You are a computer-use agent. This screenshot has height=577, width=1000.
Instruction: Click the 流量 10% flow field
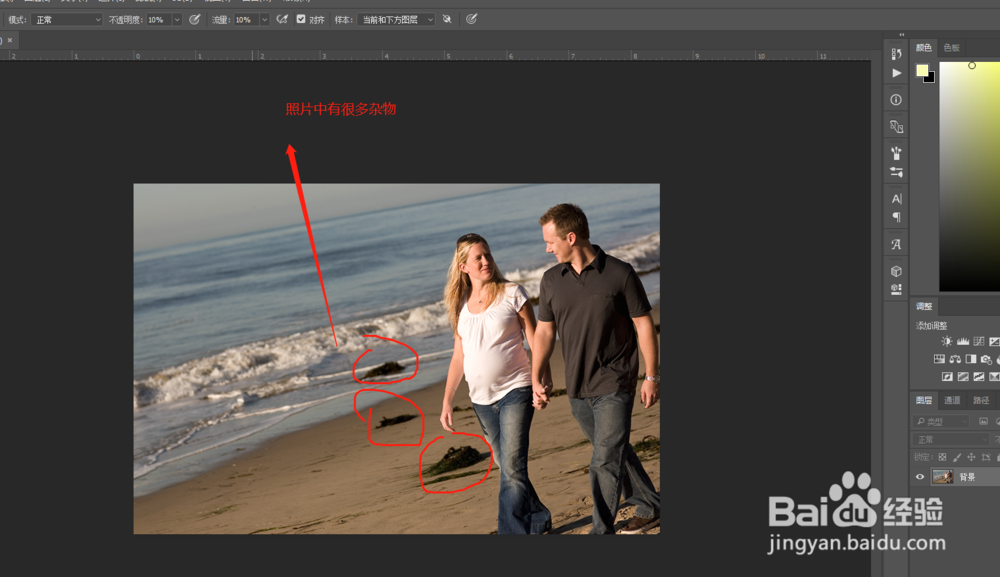coord(246,20)
